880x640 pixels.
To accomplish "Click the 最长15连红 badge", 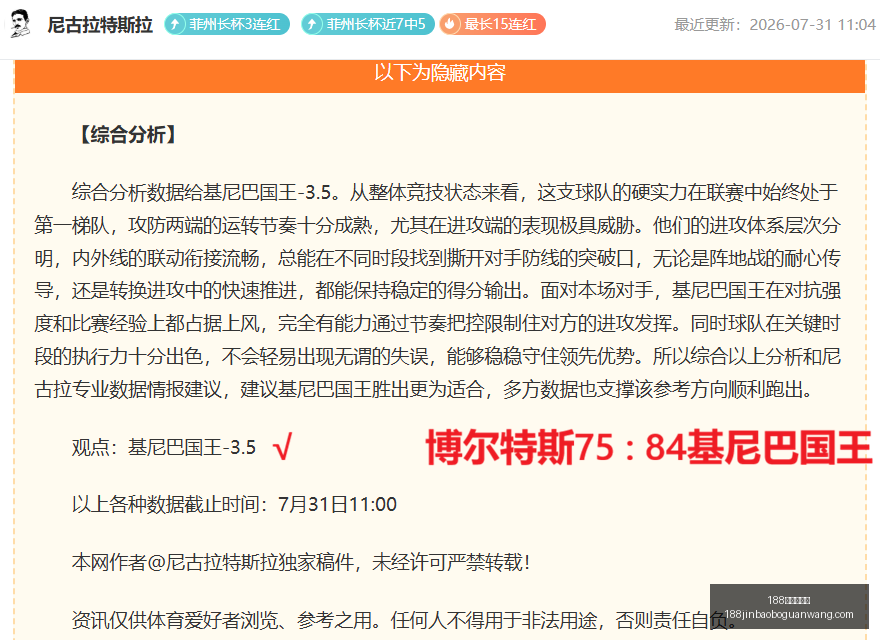I will (x=492, y=24).
